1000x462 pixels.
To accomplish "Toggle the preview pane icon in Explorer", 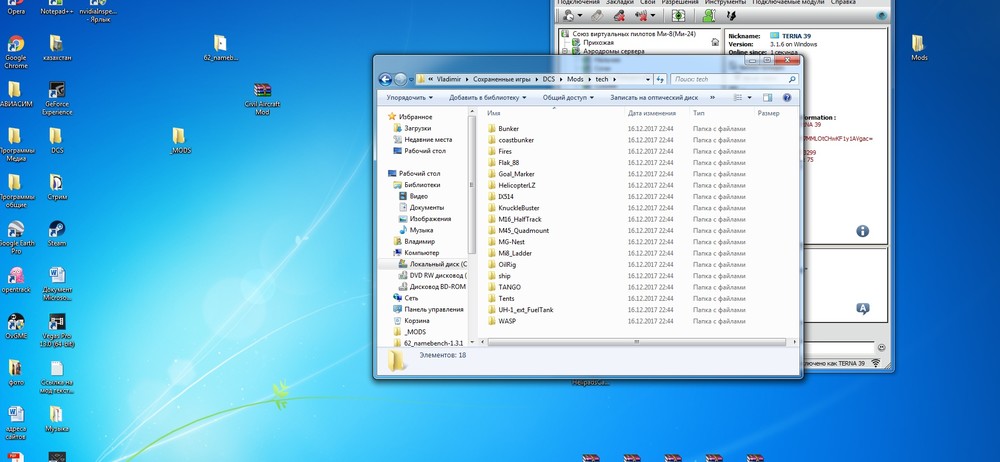I will click(x=768, y=98).
